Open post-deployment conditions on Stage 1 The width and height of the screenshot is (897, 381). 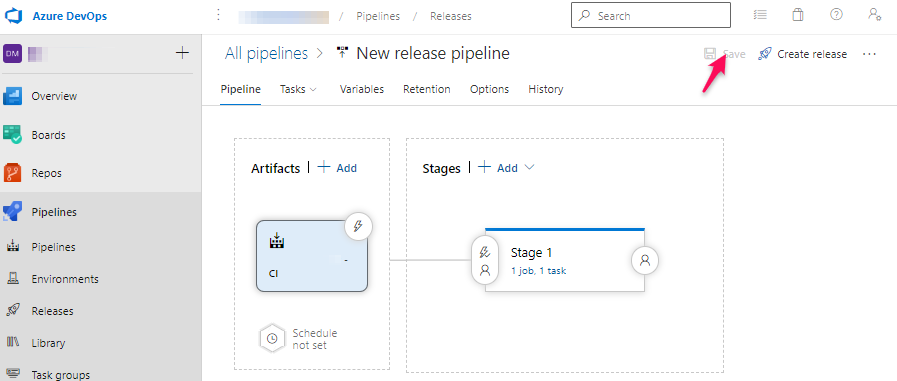tap(645, 260)
